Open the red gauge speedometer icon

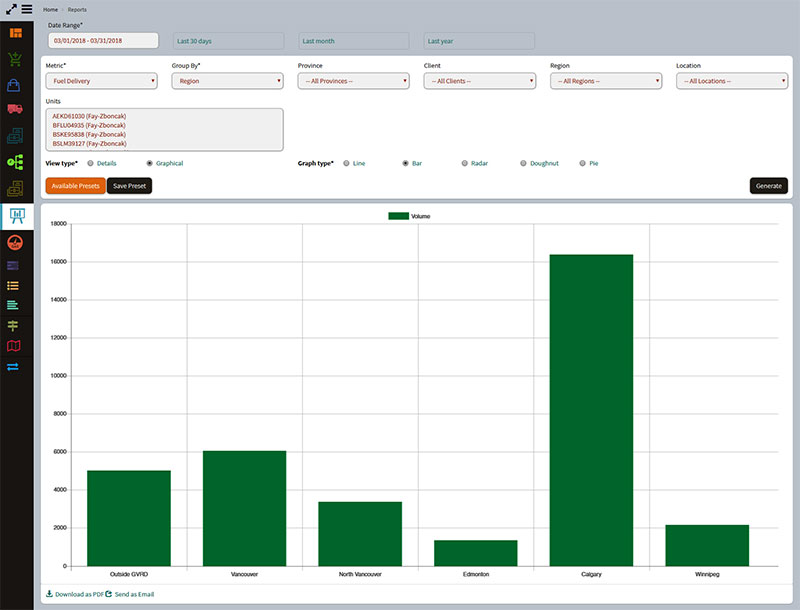(x=15, y=242)
